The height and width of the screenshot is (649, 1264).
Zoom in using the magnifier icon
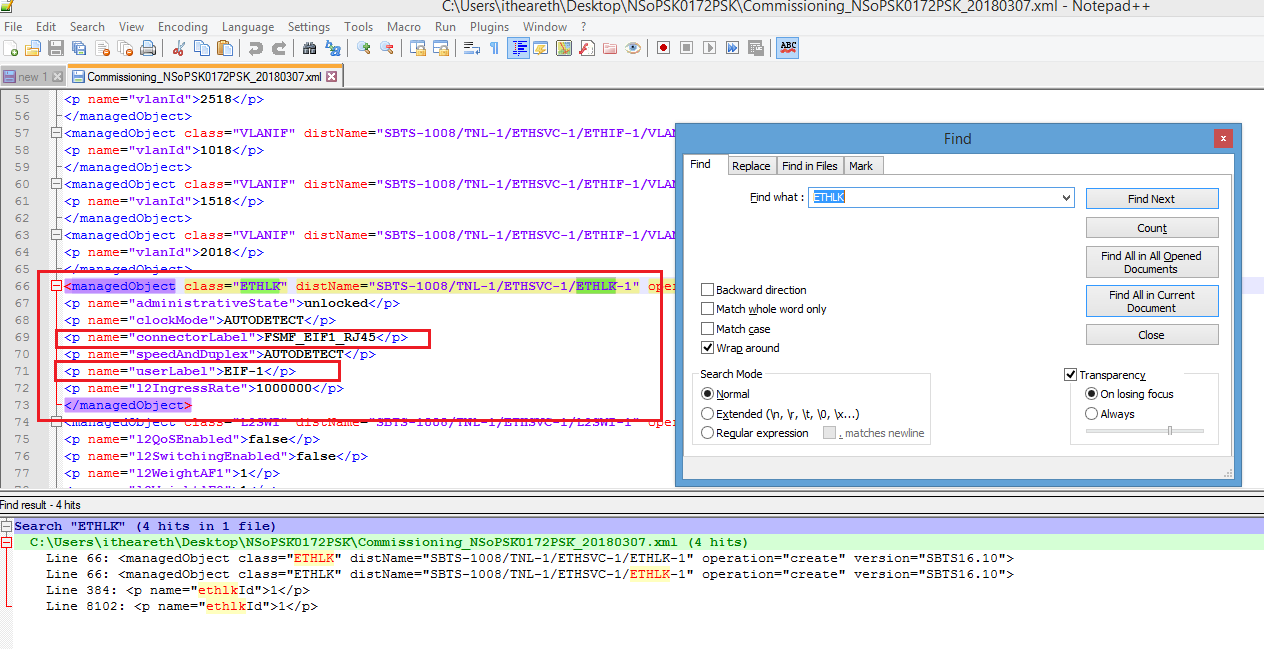(x=365, y=47)
